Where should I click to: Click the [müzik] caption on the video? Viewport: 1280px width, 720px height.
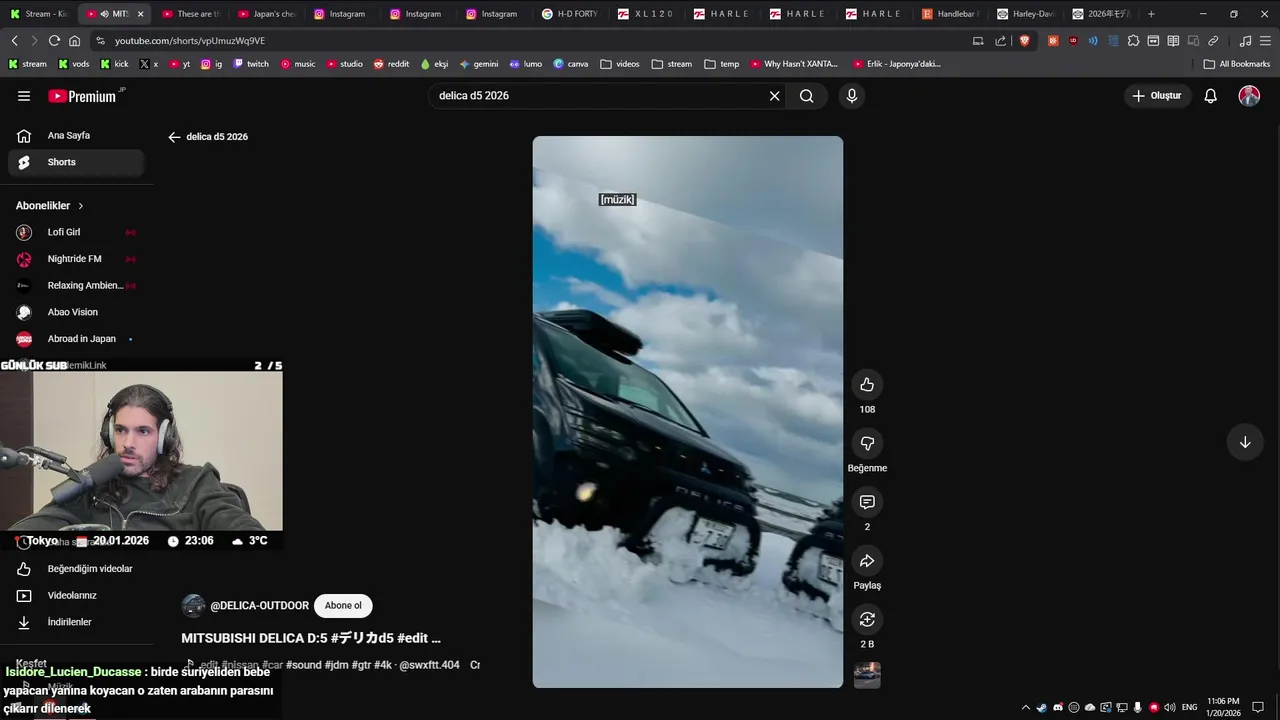pos(617,200)
